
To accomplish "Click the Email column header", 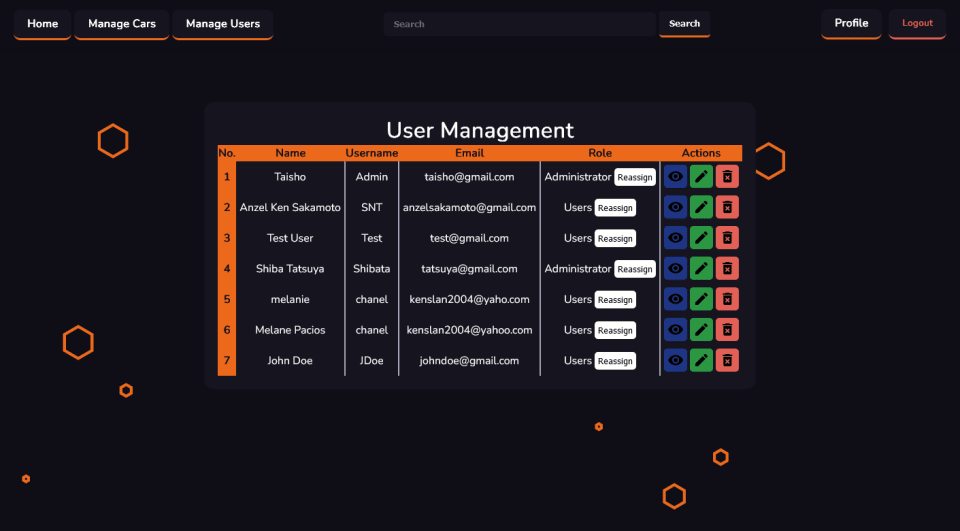I will point(469,153).
